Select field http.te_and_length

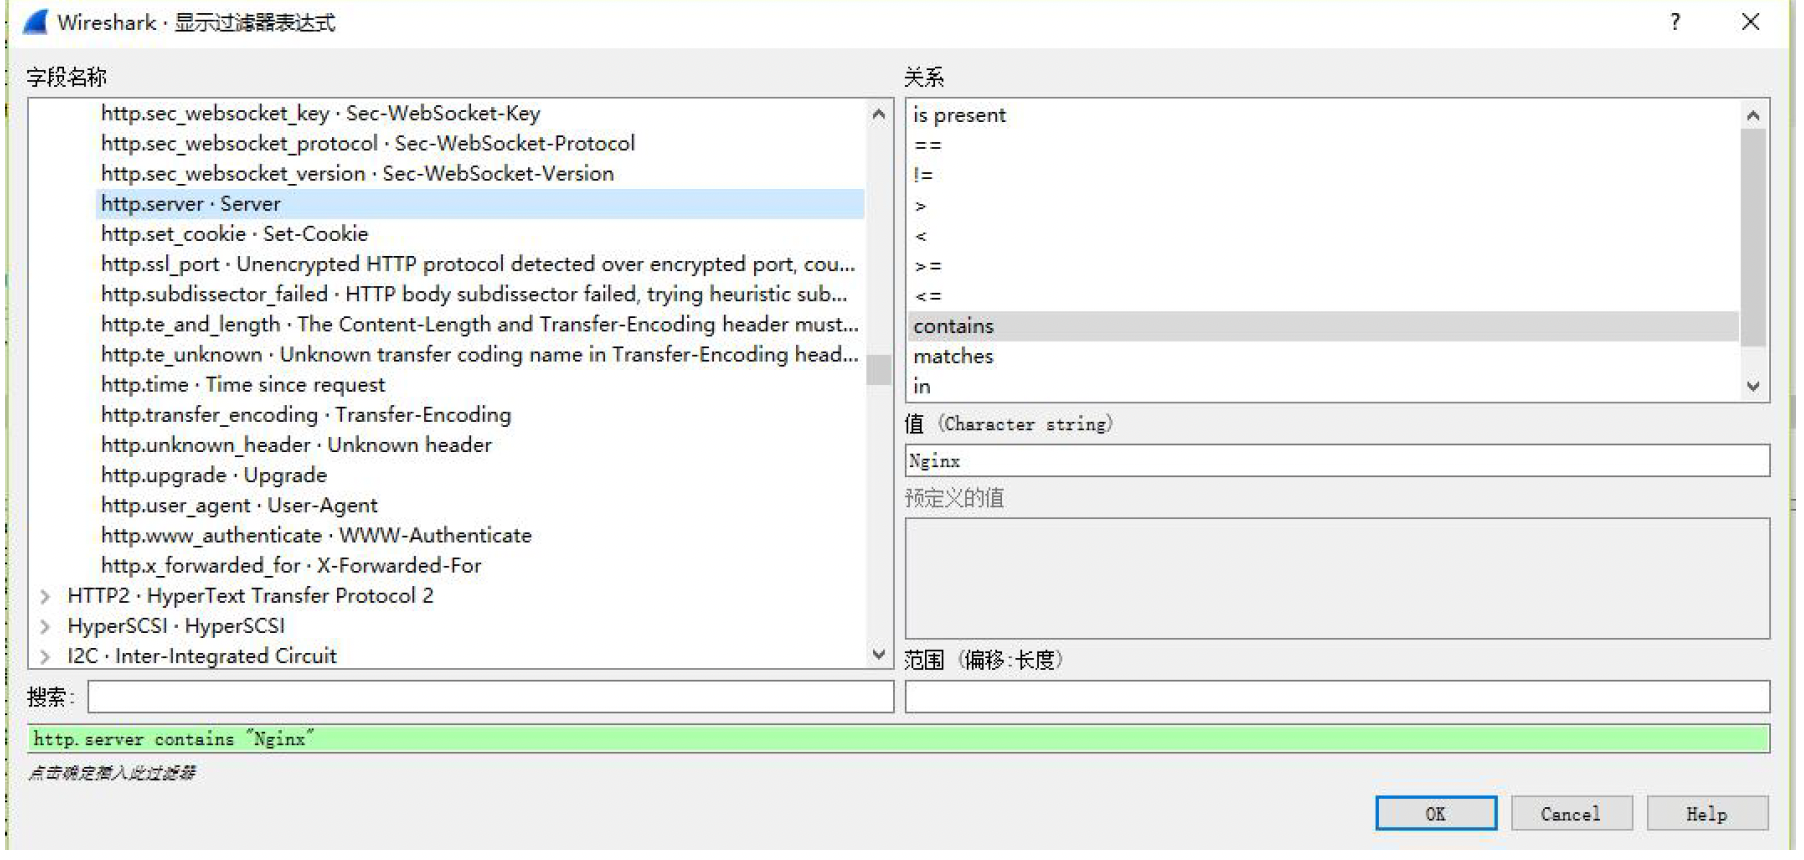click(x=480, y=324)
